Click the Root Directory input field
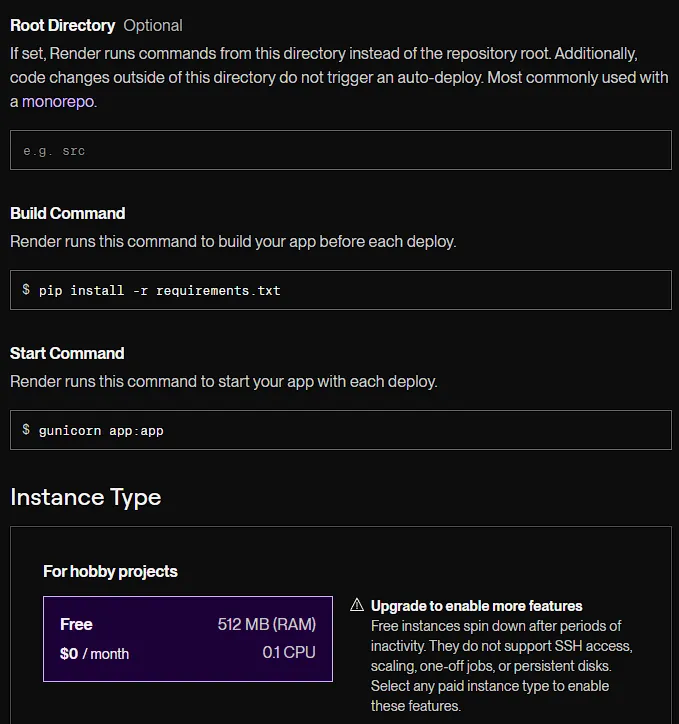The height and width of the screenshot is (724, 679). click(340, 150)
